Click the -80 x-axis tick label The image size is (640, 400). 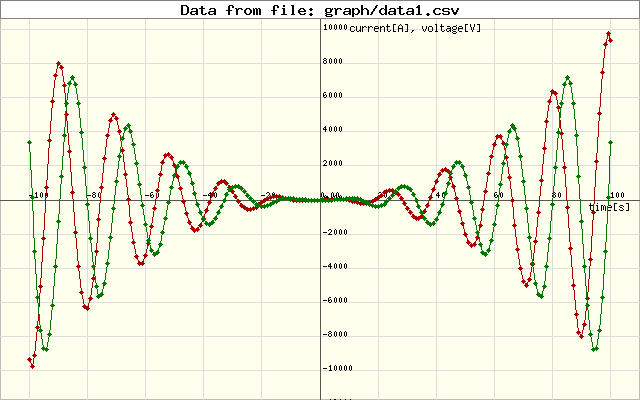point(93,195)
